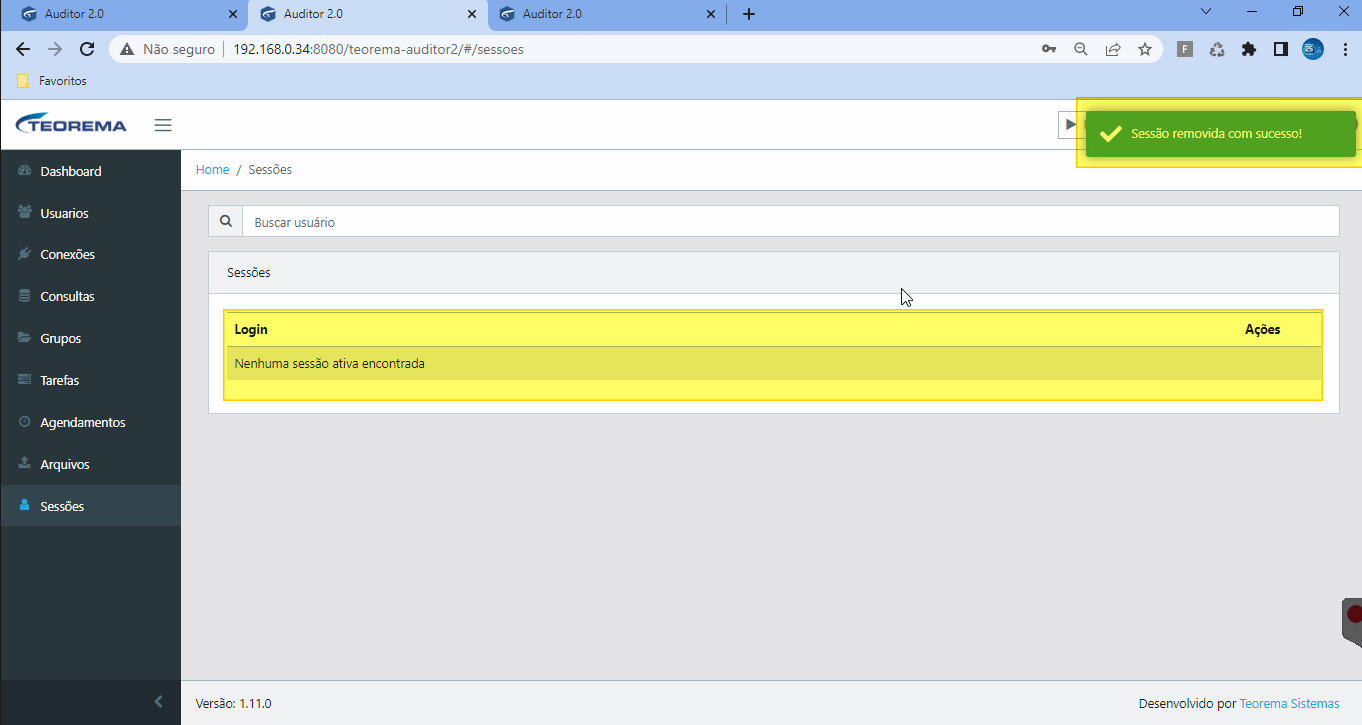
Task: Open the extensions puzzle icon
Action: (x=1249, y=49)
